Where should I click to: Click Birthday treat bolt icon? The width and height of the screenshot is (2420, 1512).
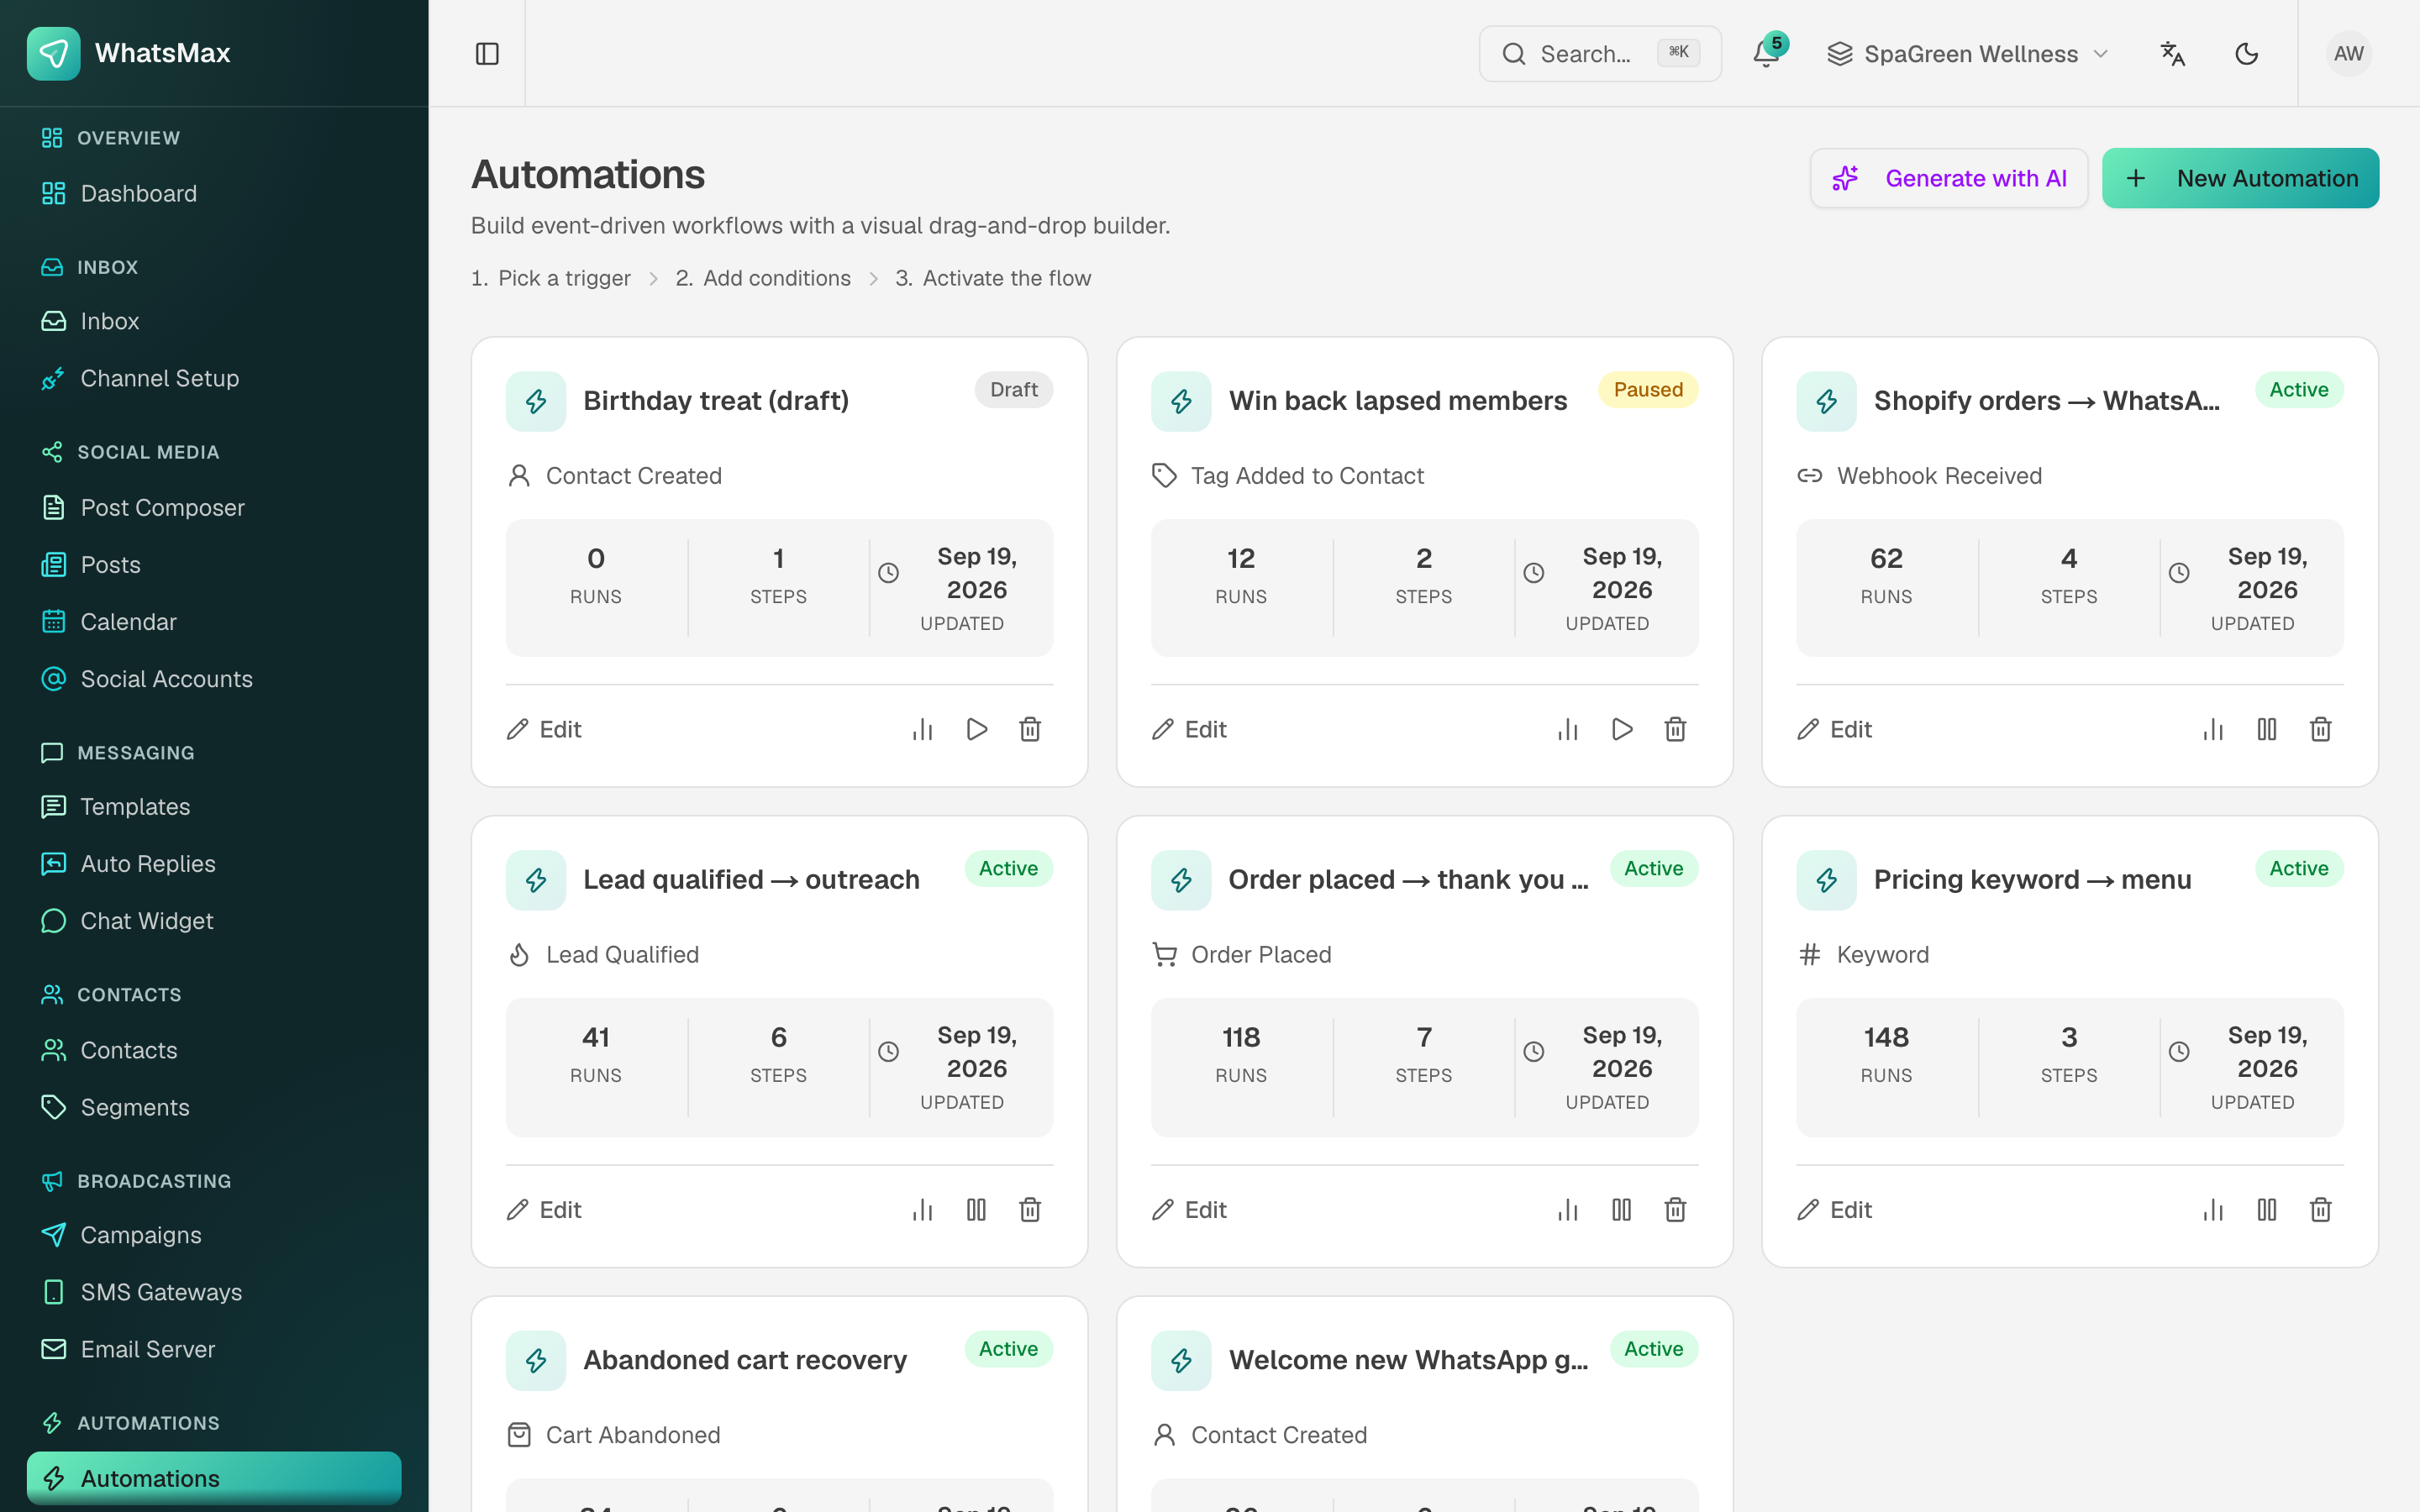pyautogui.click(x=536, y=401)
